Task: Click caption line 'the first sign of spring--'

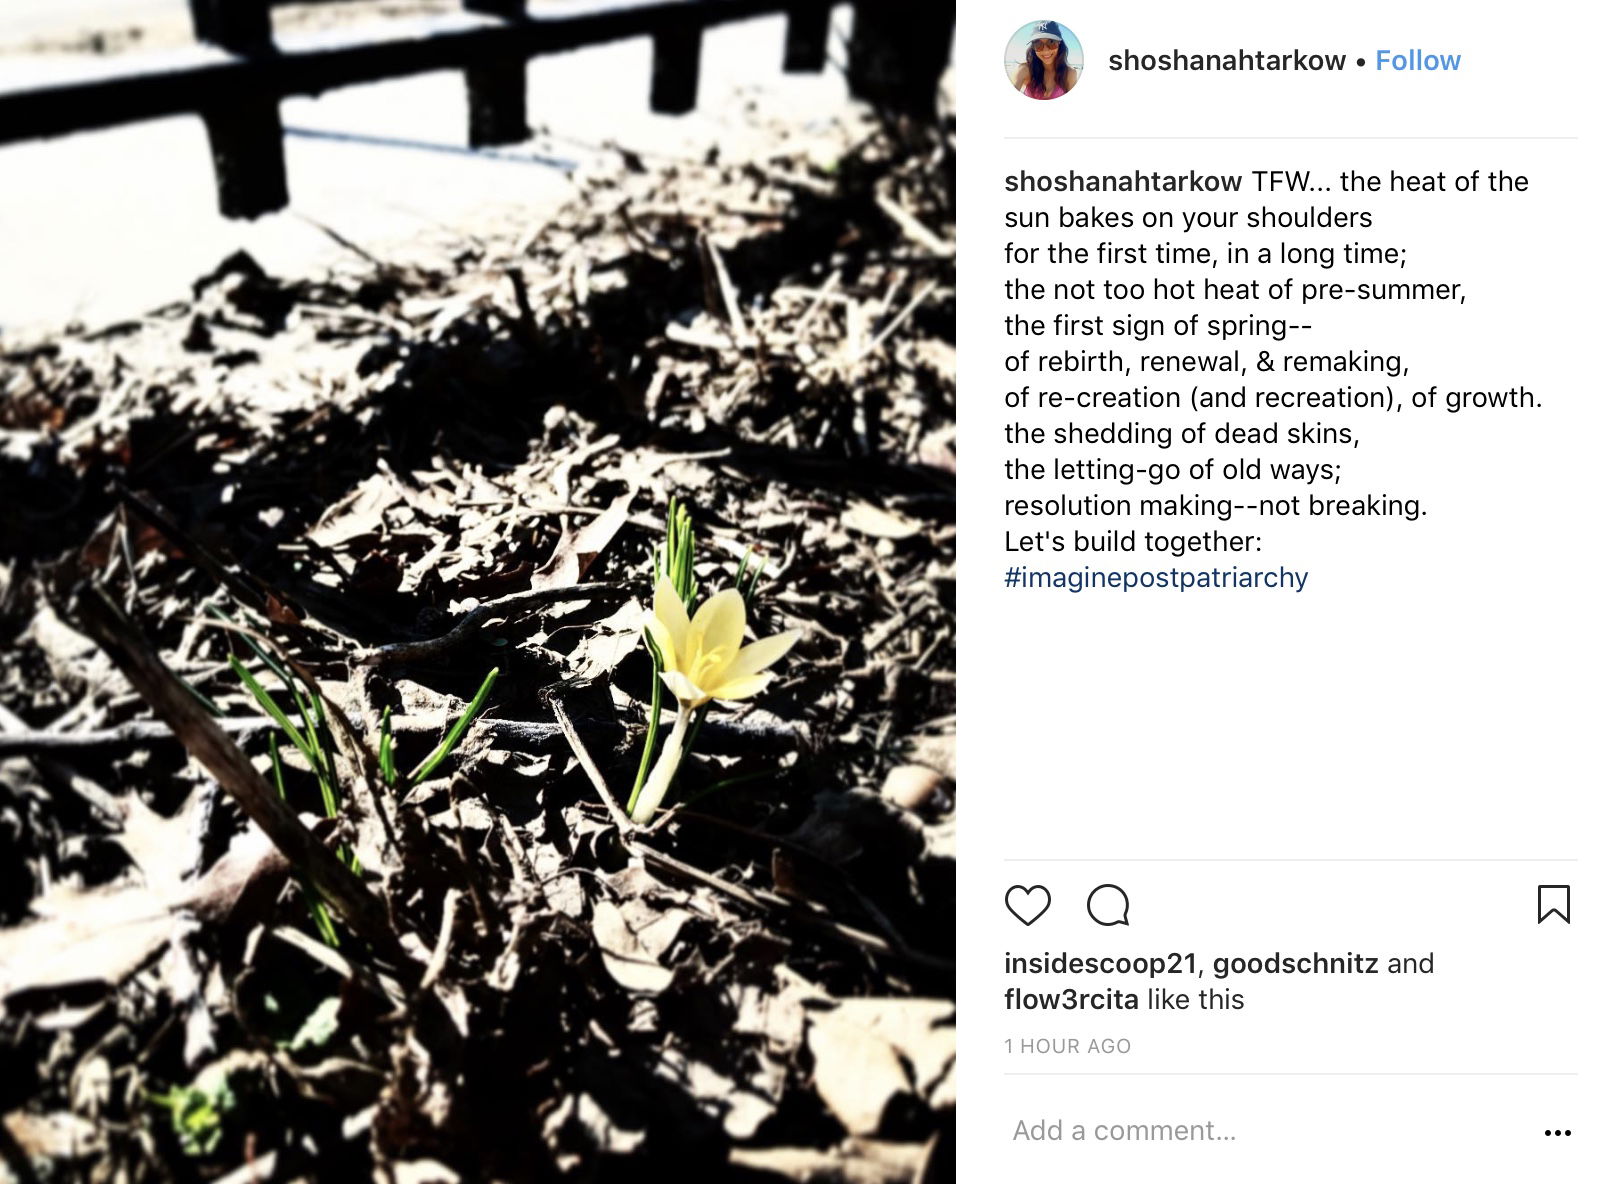Action: pyautogui.click(x=1157, y=326)
